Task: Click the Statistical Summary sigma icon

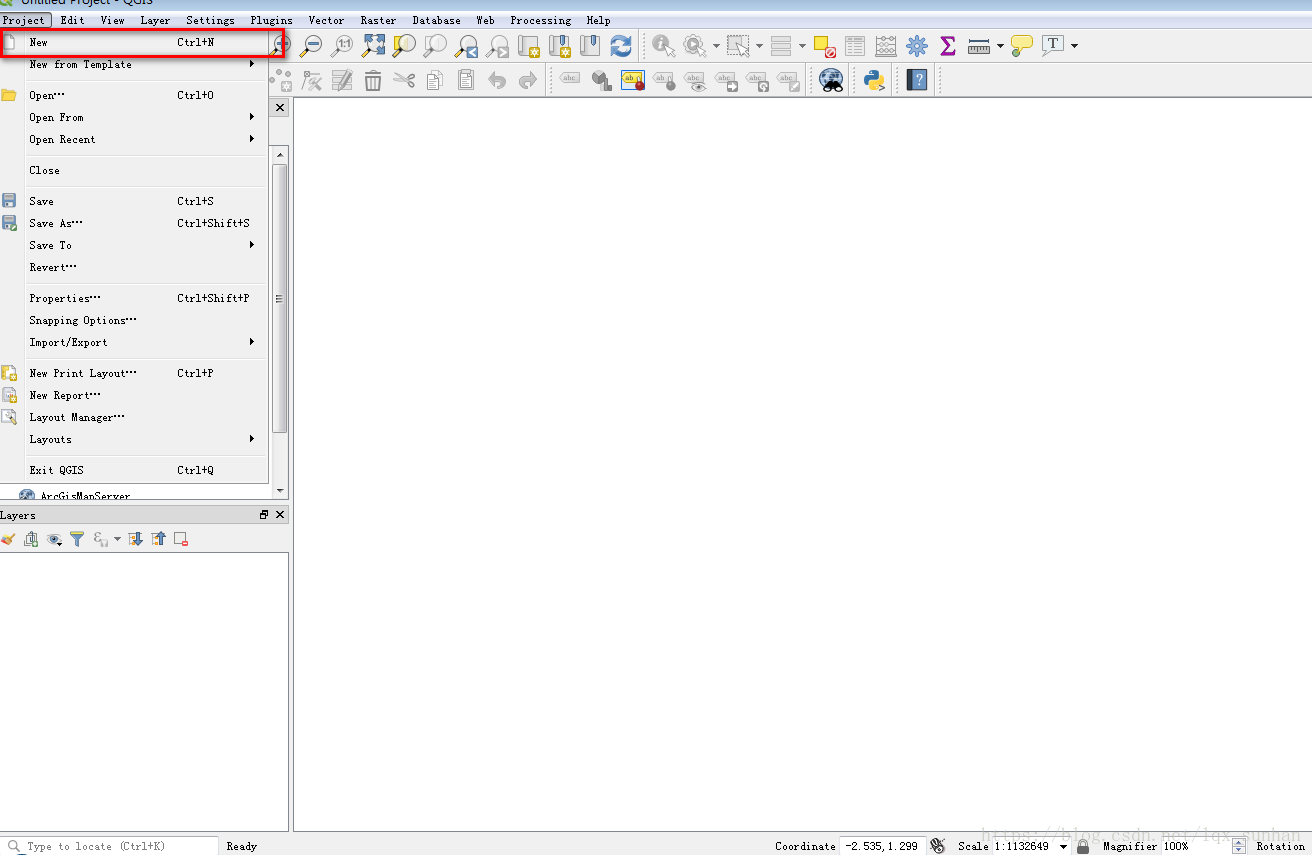Action: click(x=948, y=45)
